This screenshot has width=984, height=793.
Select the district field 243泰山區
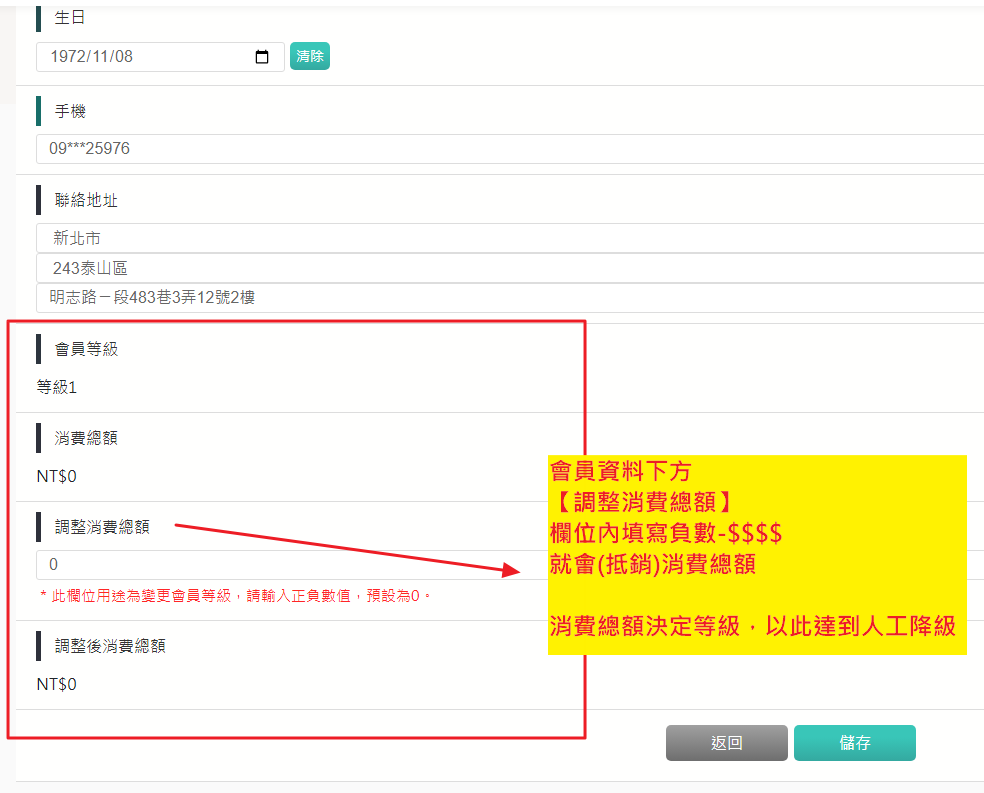tap(510, 269)
